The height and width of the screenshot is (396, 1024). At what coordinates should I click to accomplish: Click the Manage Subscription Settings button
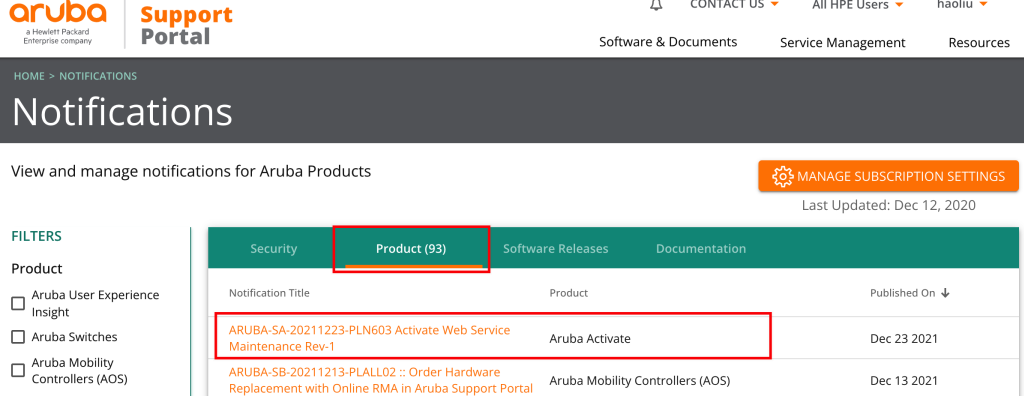tap(888, 176)
